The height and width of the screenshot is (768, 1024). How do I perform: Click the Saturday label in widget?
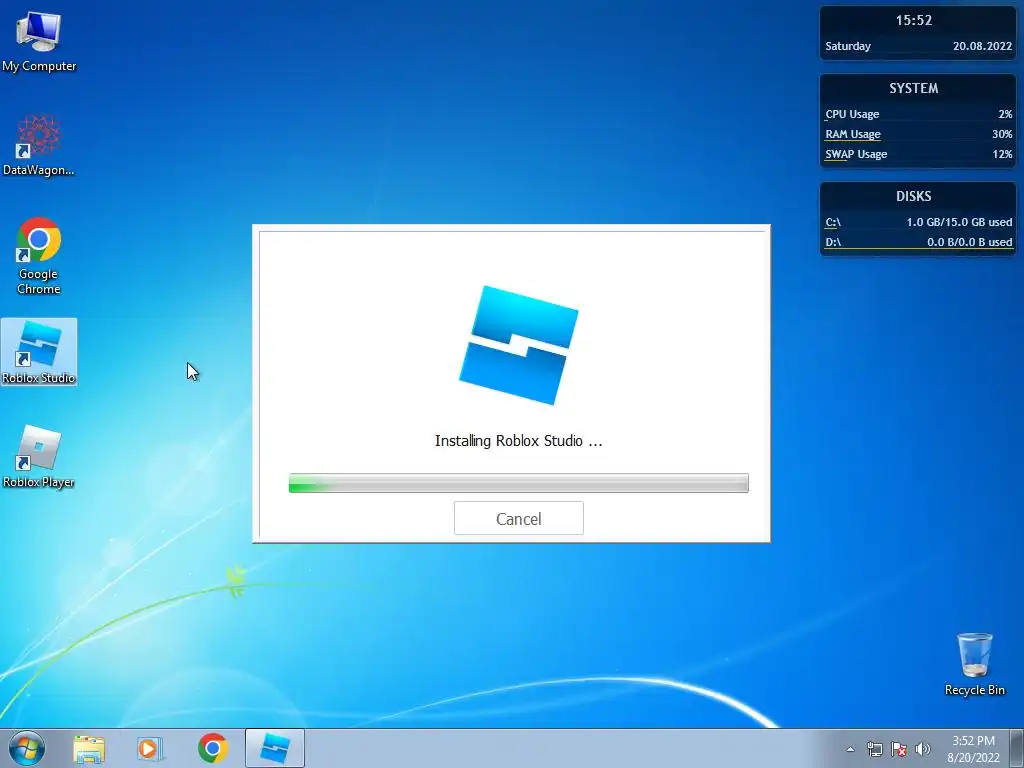pos(848,46)
